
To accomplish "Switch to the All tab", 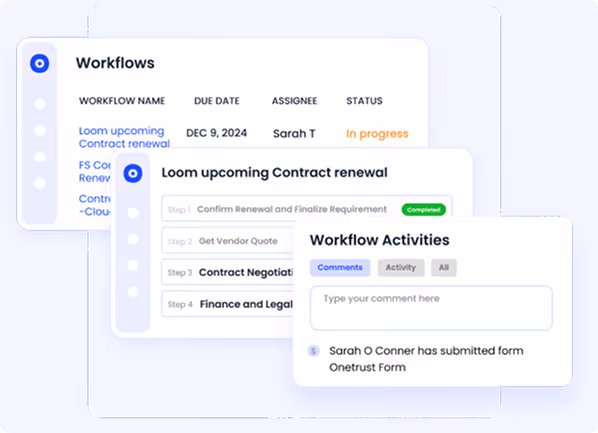I will pos(444,267).
